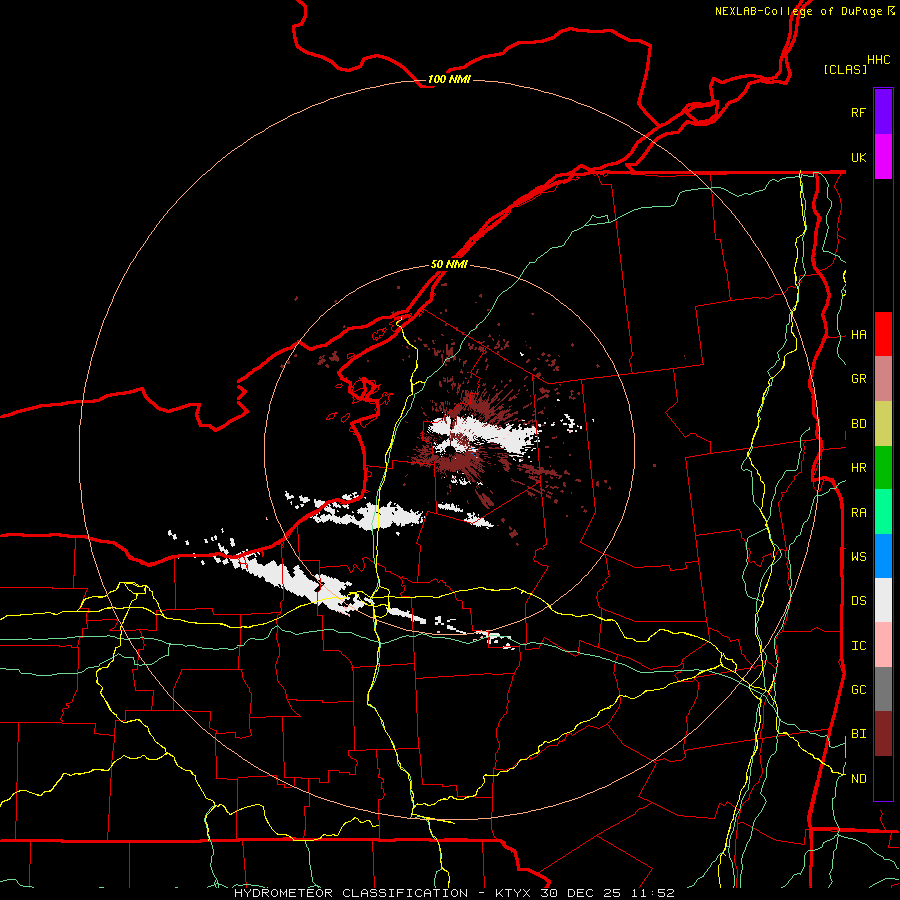
Task: Click the 'GC' legend label
Action: click(858, 689)
